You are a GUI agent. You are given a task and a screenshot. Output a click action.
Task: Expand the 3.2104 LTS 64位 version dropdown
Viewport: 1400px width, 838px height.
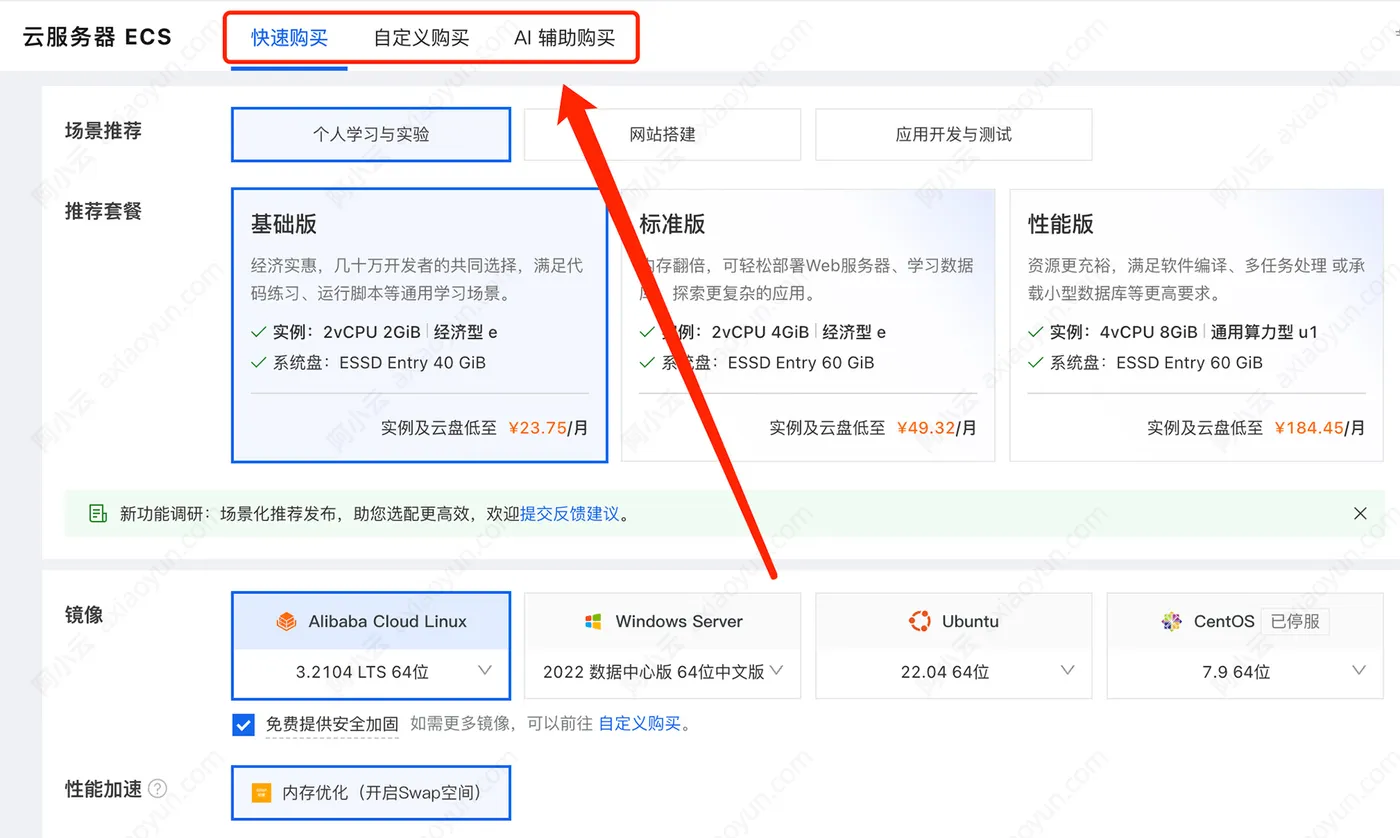[371, 672]
